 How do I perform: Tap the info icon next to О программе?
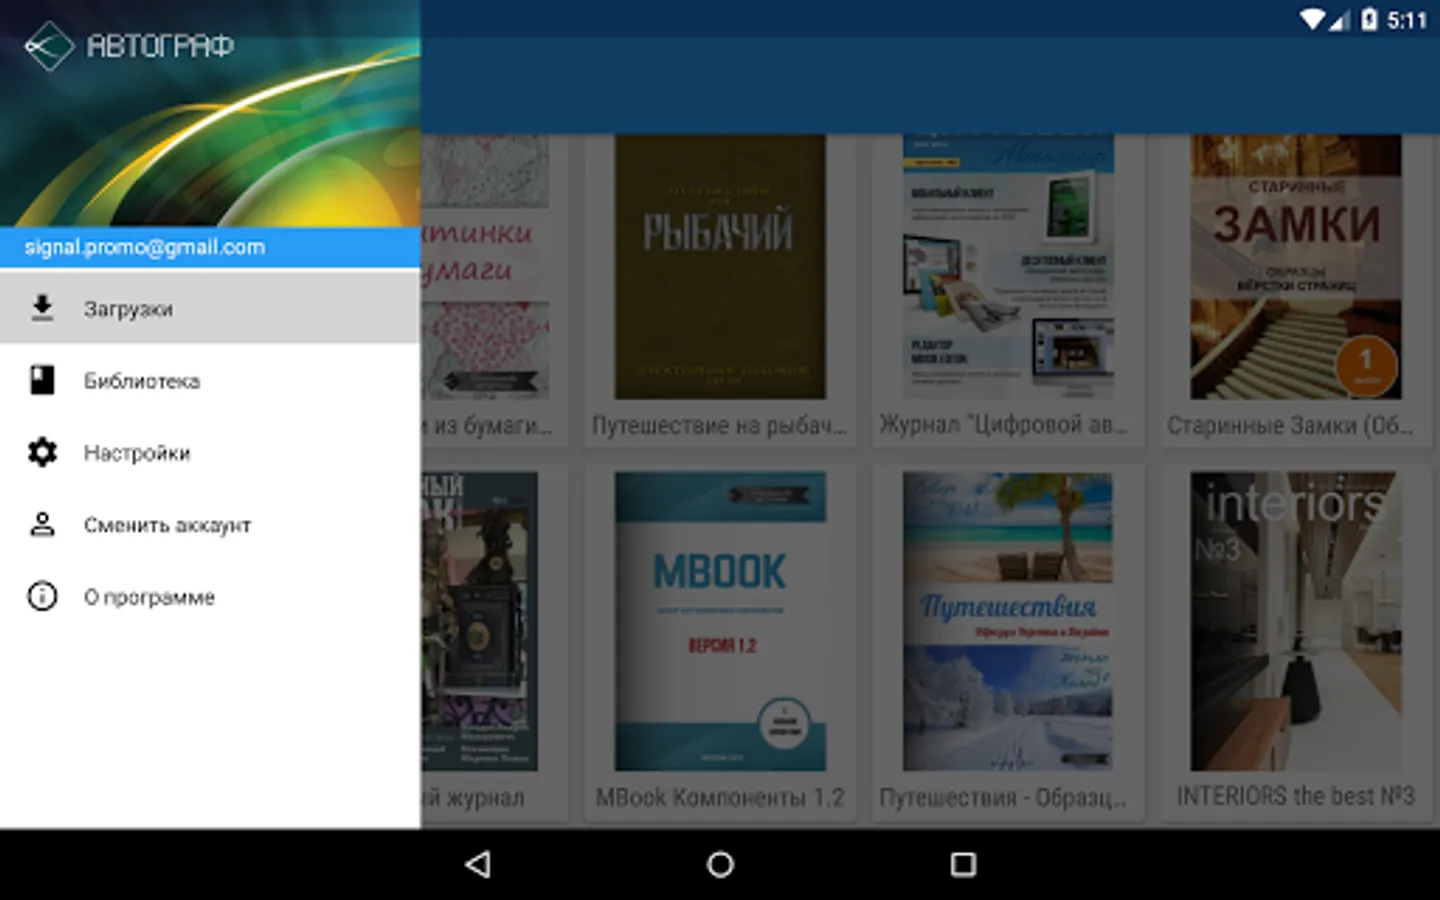tap(42, 596)
